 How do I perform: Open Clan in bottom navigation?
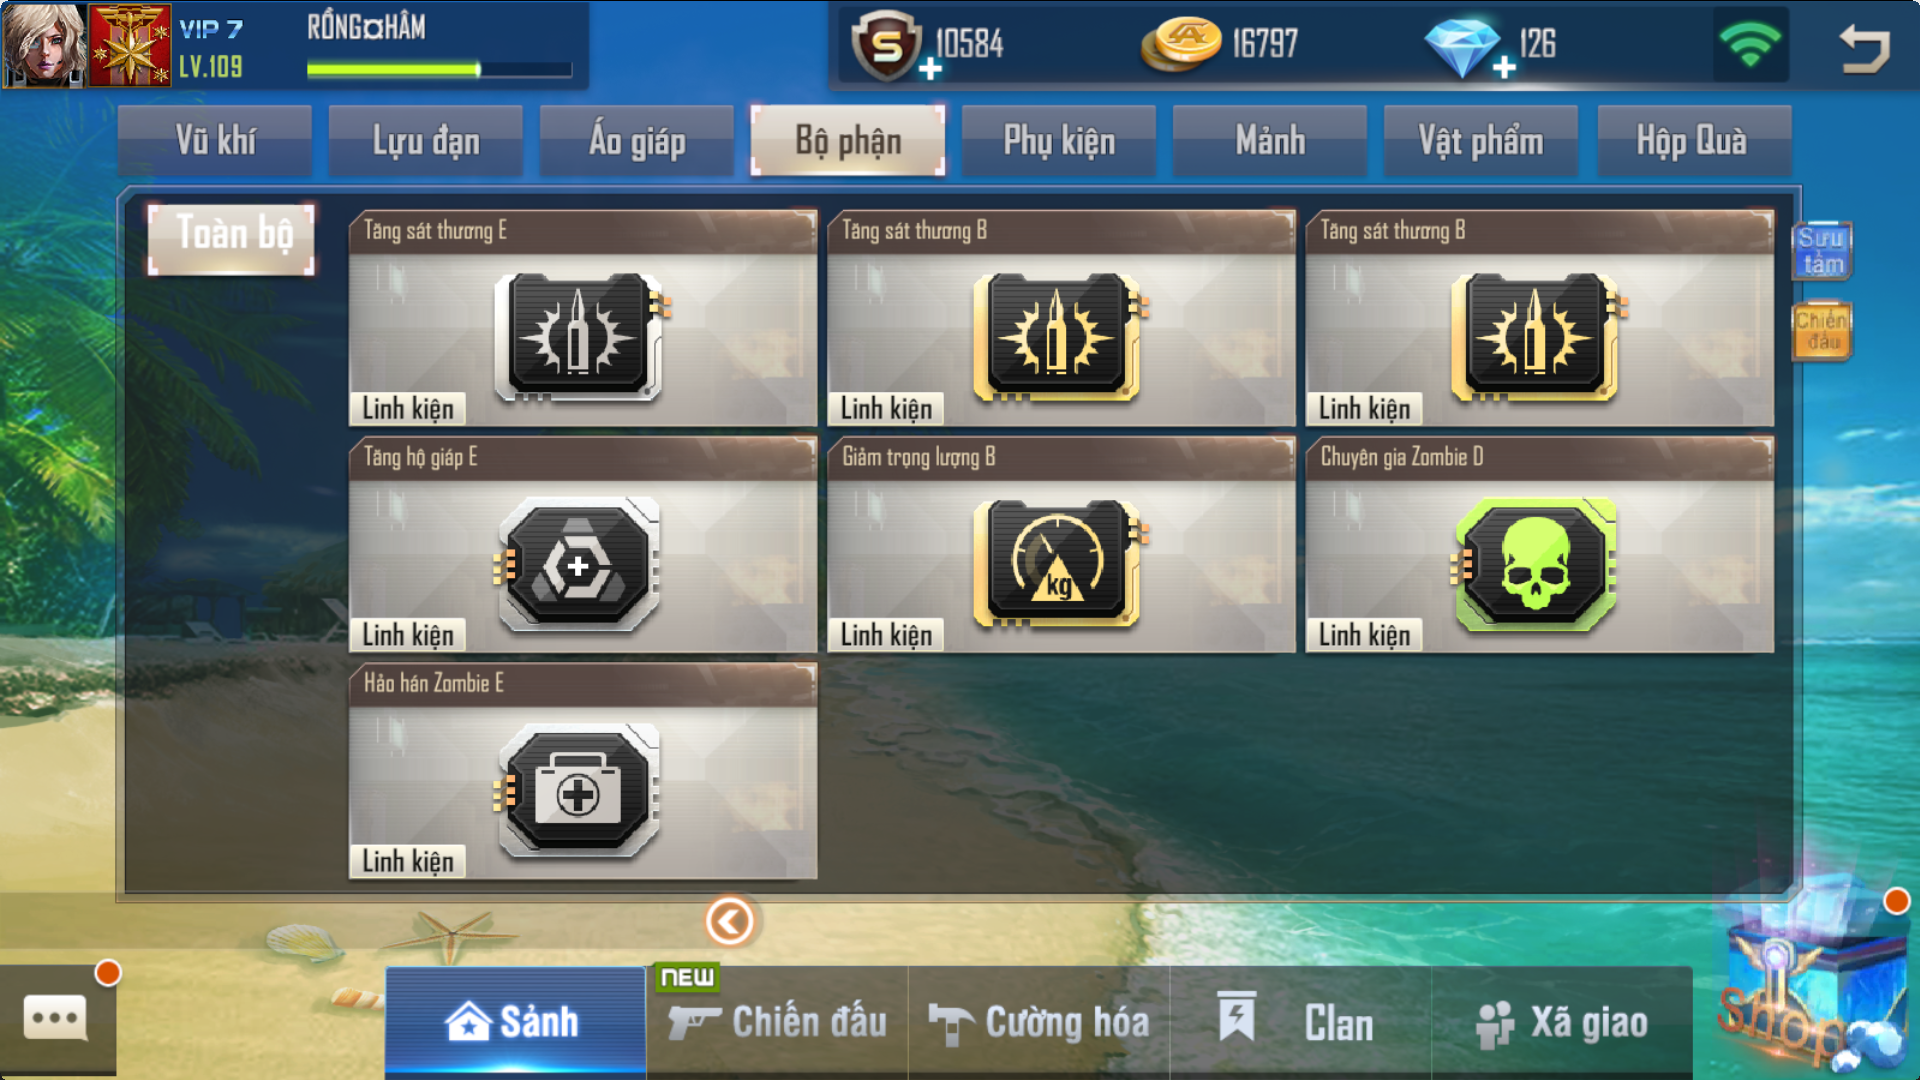click(x=1300, y=1022)
